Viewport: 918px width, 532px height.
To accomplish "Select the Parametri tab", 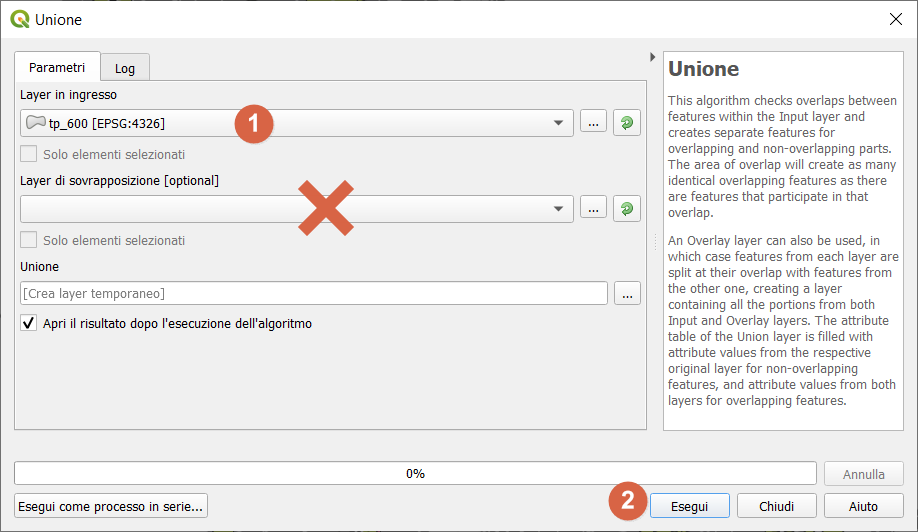I will (57, 67).
